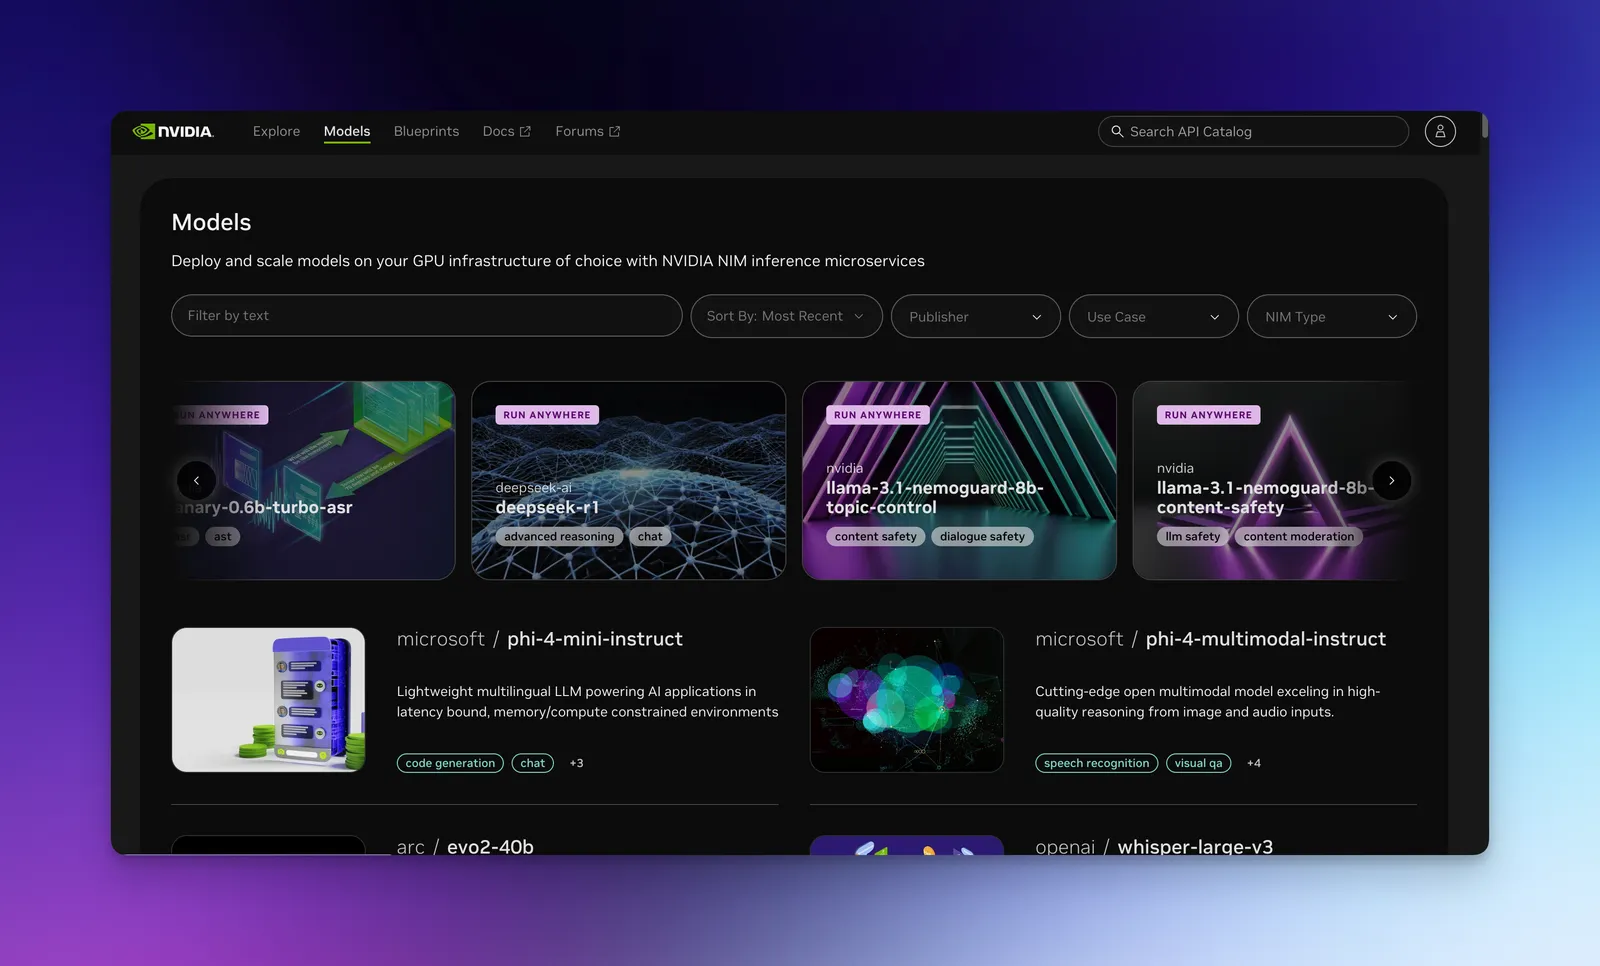1600x966 pixels.
Task: Open the user account profile icon
Action: coord(1440,131)
